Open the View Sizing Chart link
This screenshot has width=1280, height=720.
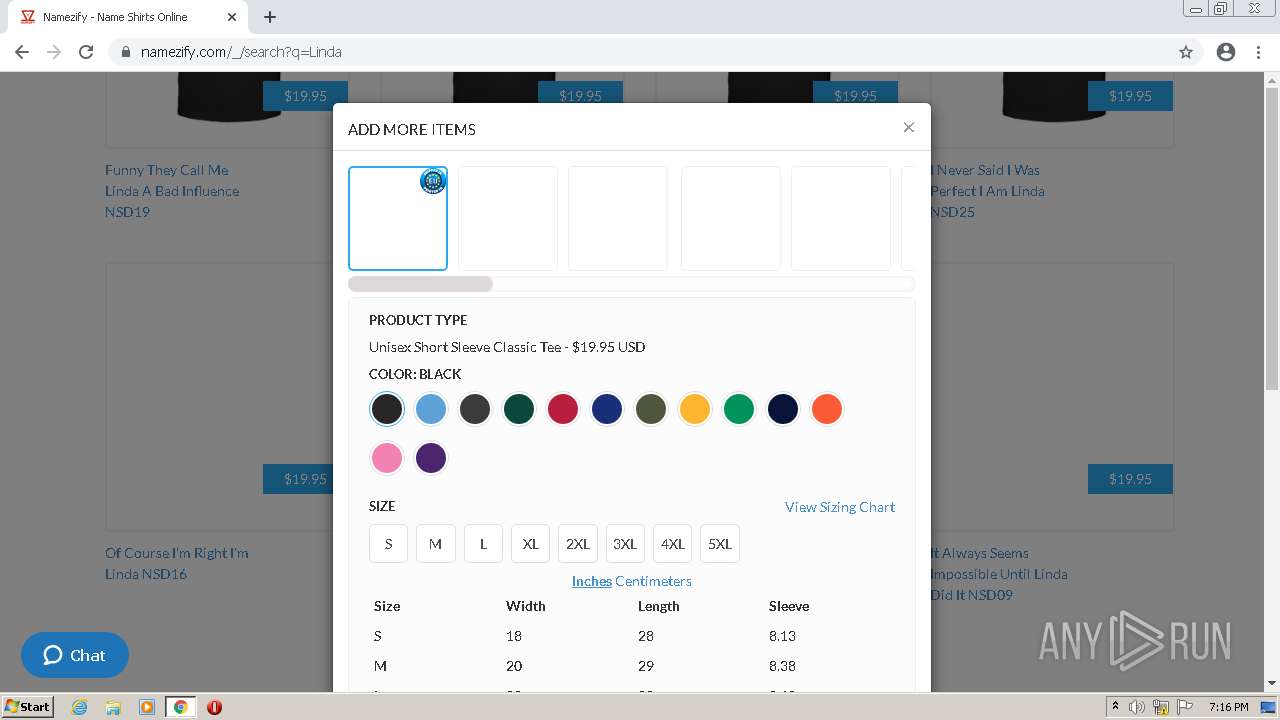click(840, 507)
